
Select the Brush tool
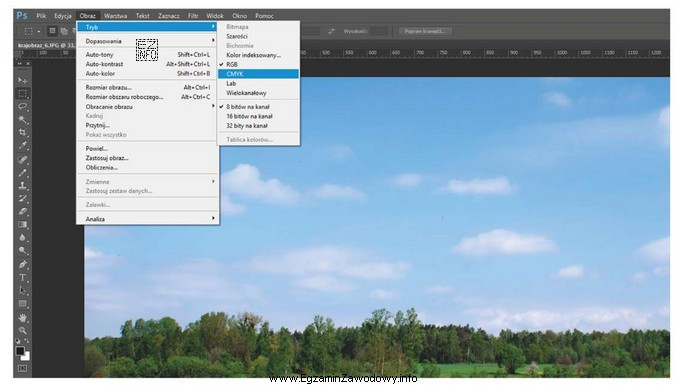coord(23,172)
